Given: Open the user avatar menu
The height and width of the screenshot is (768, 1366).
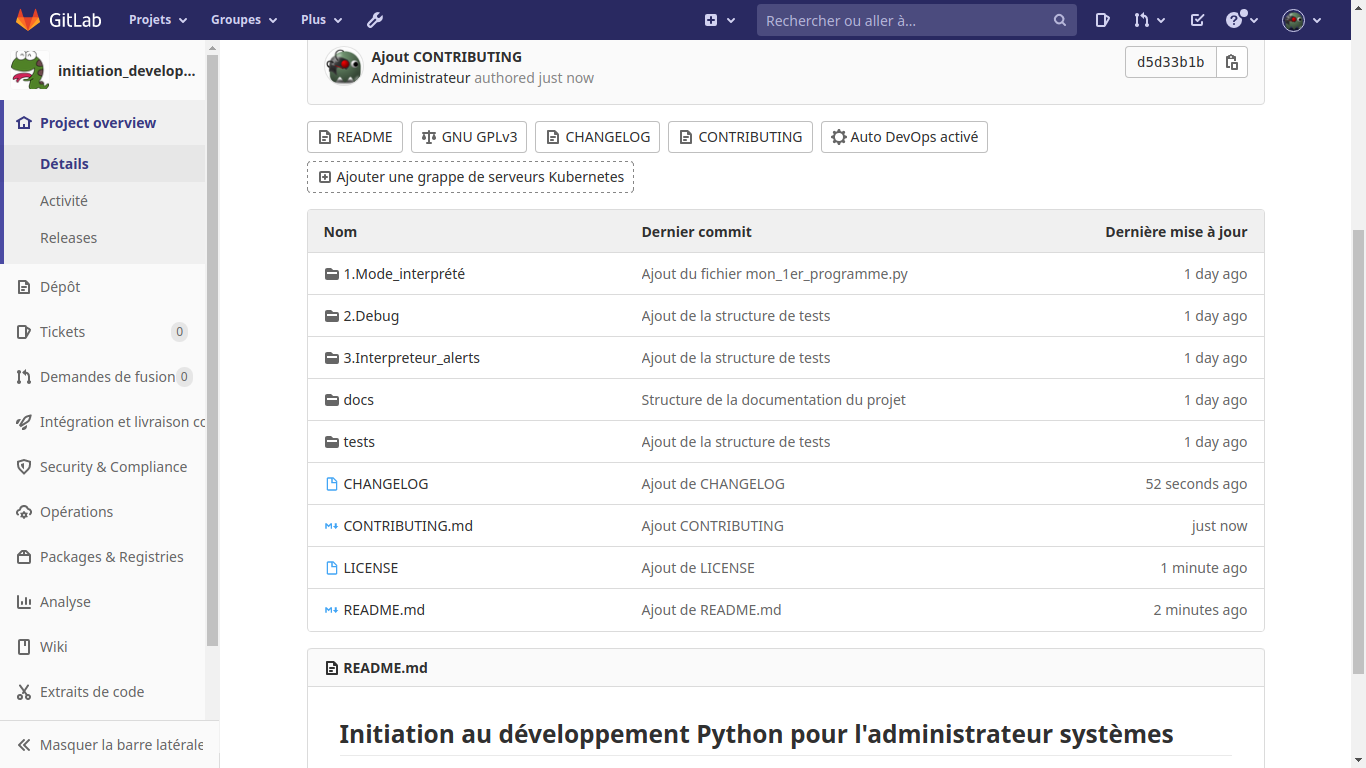Looking at the screenshot, I should 1301,20.
